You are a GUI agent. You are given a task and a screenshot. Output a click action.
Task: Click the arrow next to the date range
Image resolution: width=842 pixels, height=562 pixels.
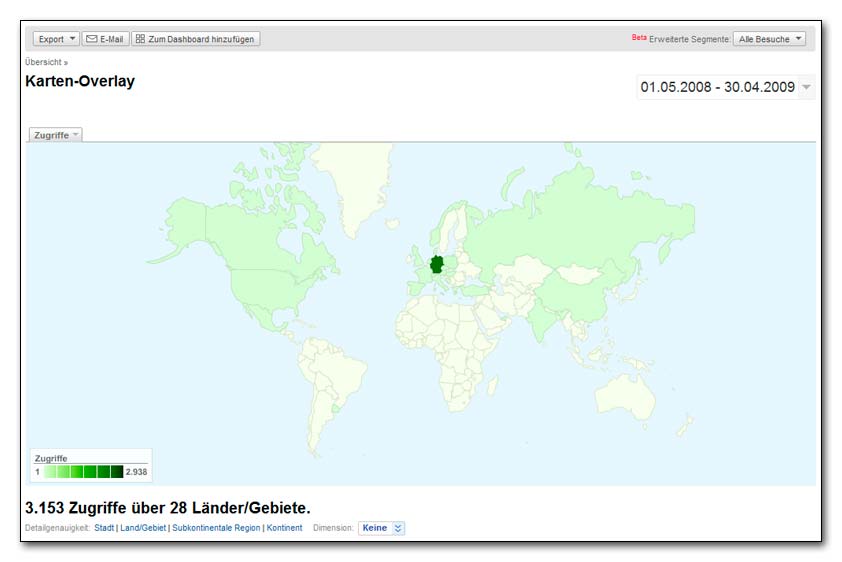point(806,88)
